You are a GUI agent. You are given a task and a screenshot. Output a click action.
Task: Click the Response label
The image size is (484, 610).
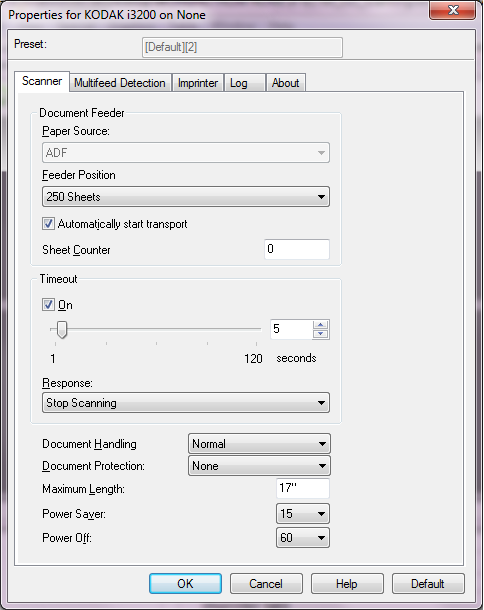click(67, 383)
